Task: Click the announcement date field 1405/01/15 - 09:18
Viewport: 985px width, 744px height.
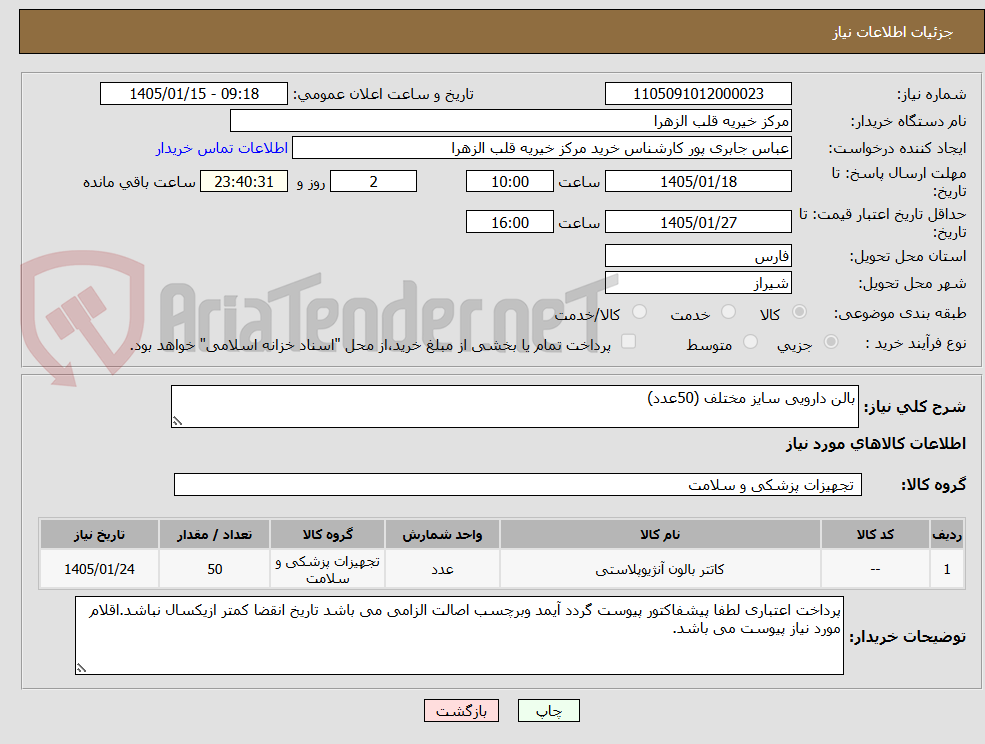Action: coord(193,94)
